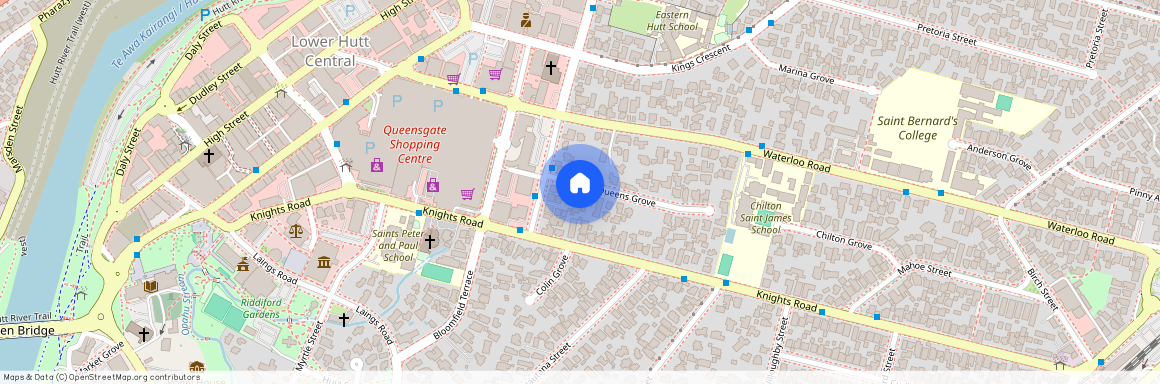Click the Queens Grove street label
The image size is (1160, 384).
click(x=628, y=197)
